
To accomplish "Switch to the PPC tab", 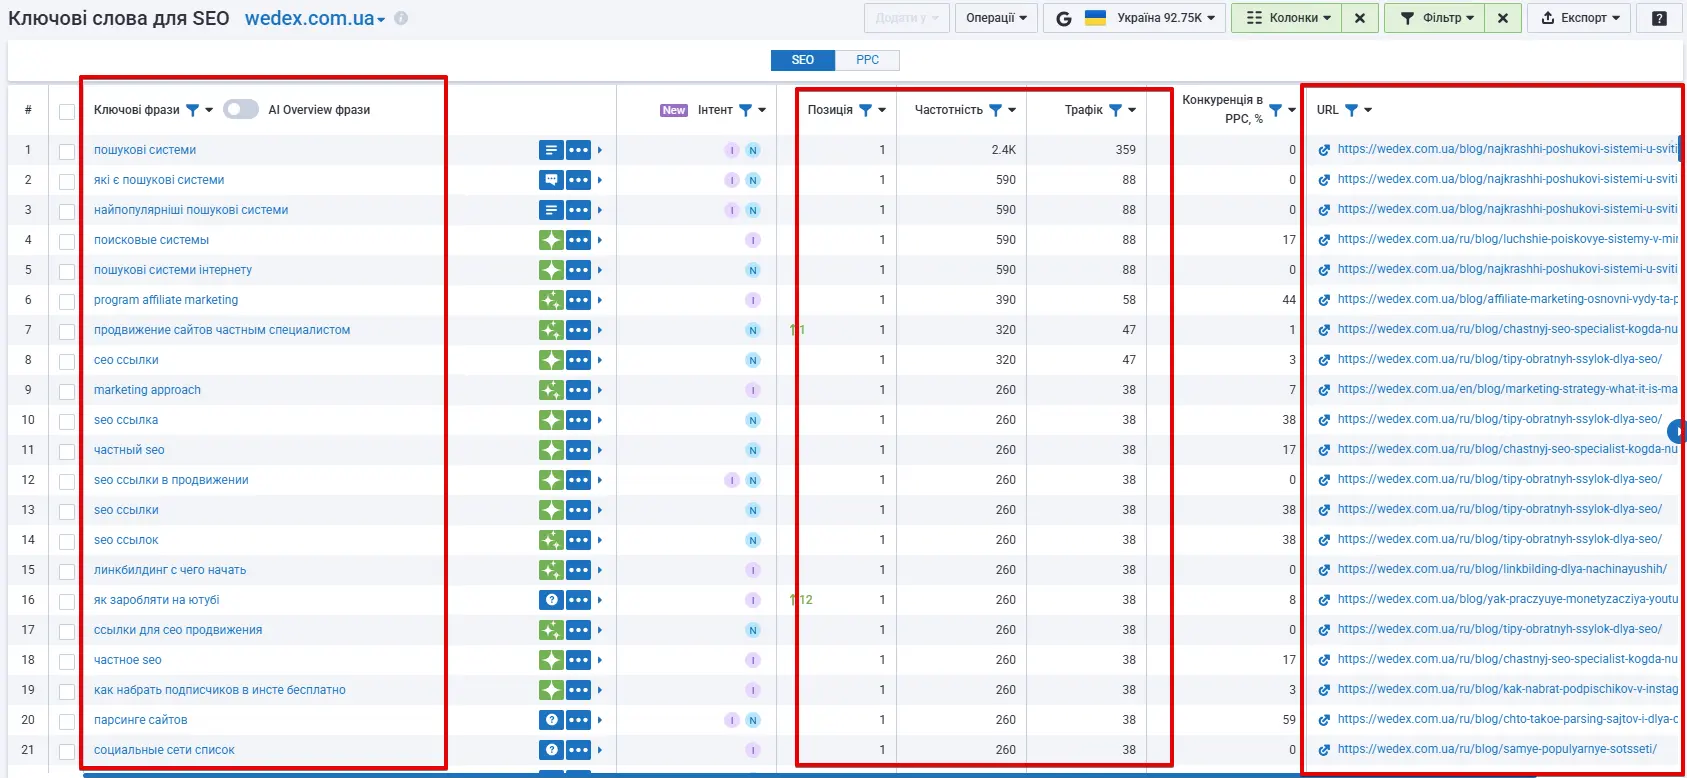I will click(867, 60).
